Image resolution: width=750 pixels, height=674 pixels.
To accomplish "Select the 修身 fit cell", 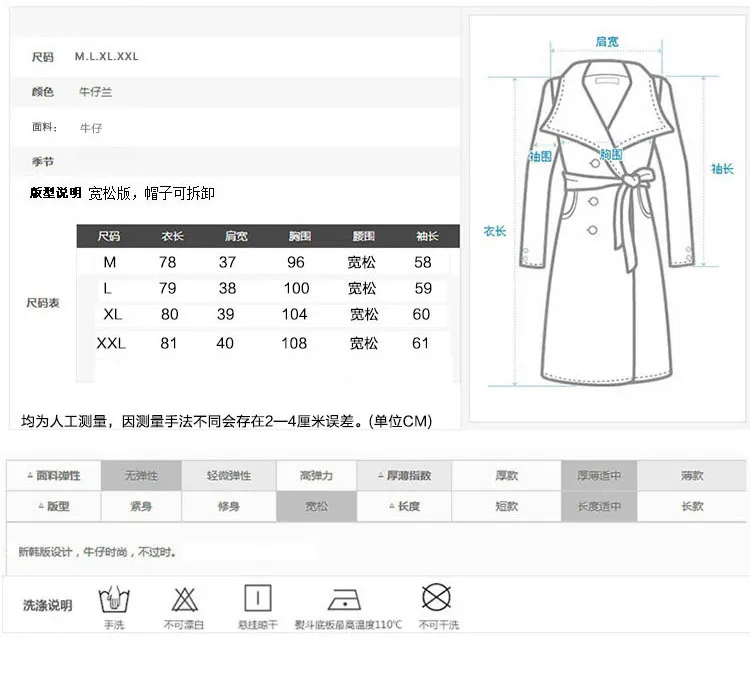I will [x=229, y=506].
